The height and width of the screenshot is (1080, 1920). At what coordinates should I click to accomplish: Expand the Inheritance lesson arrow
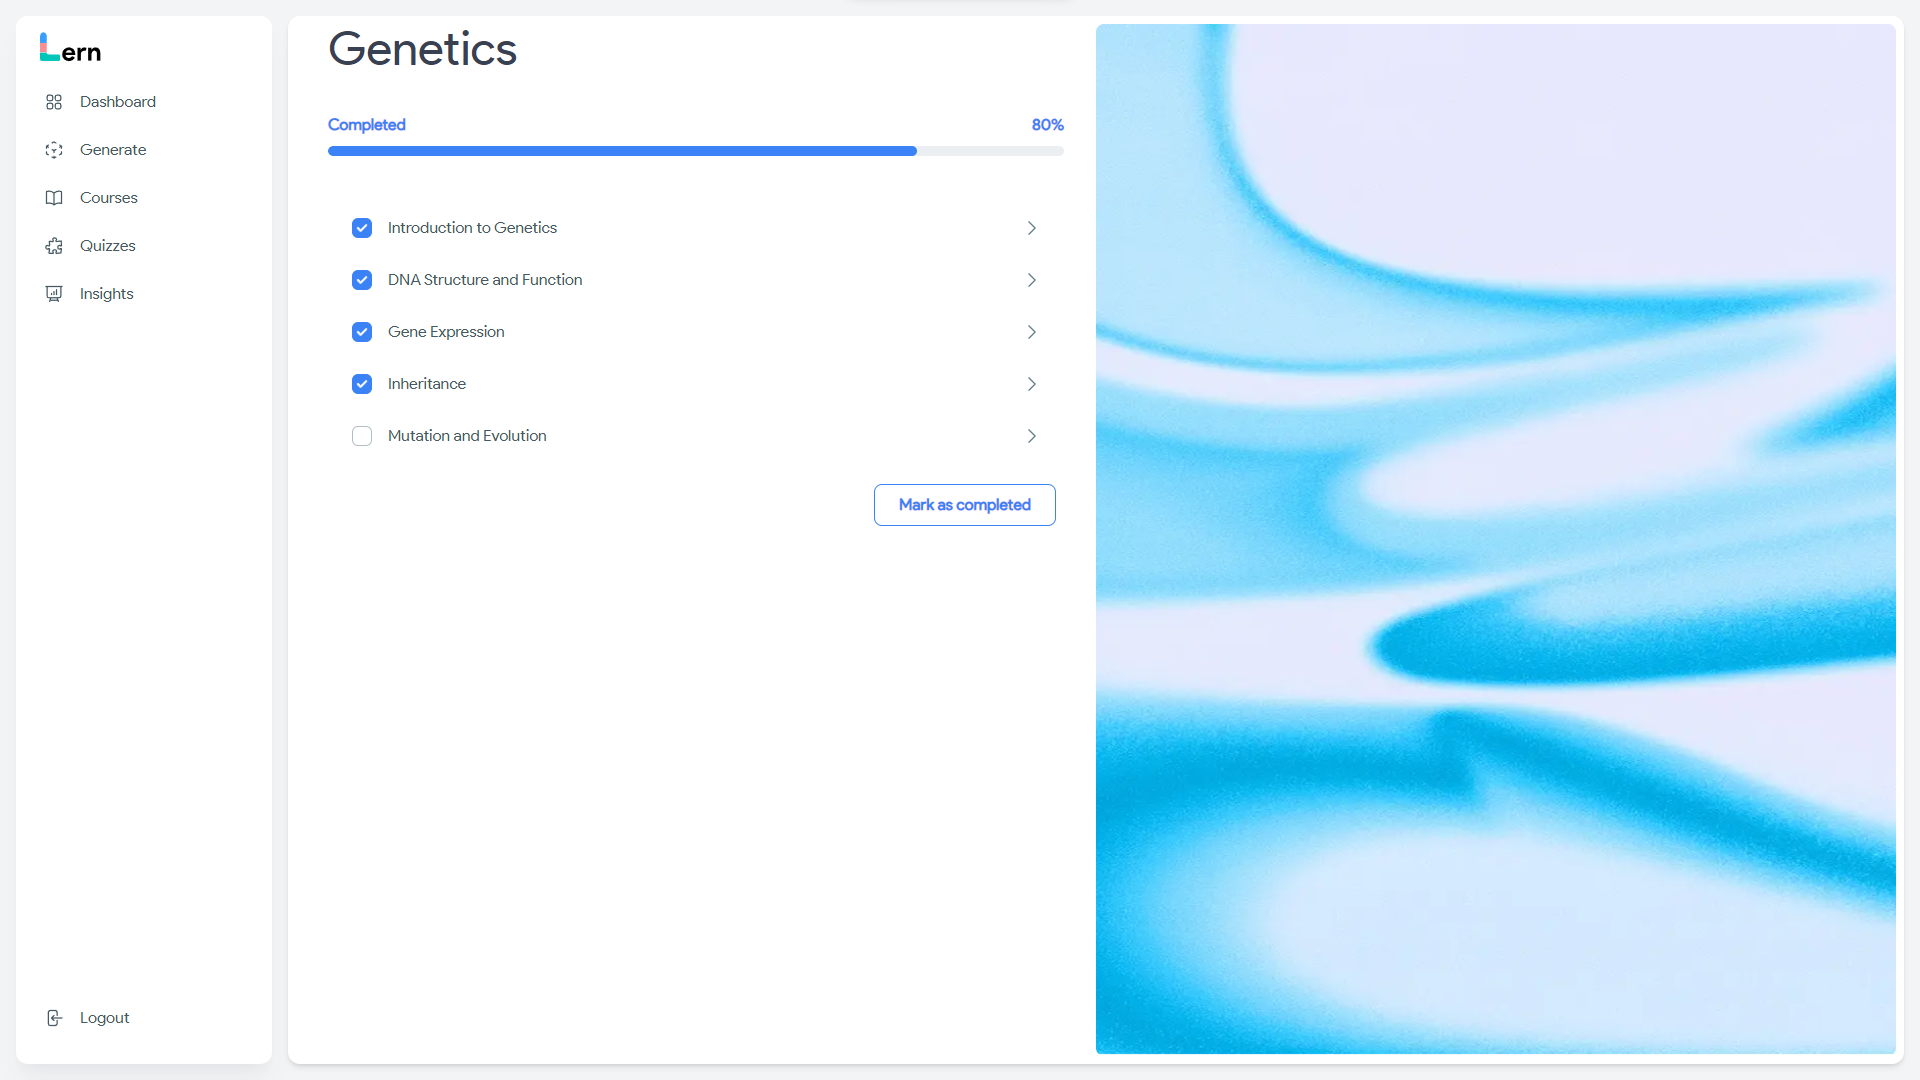point(1031,384)
